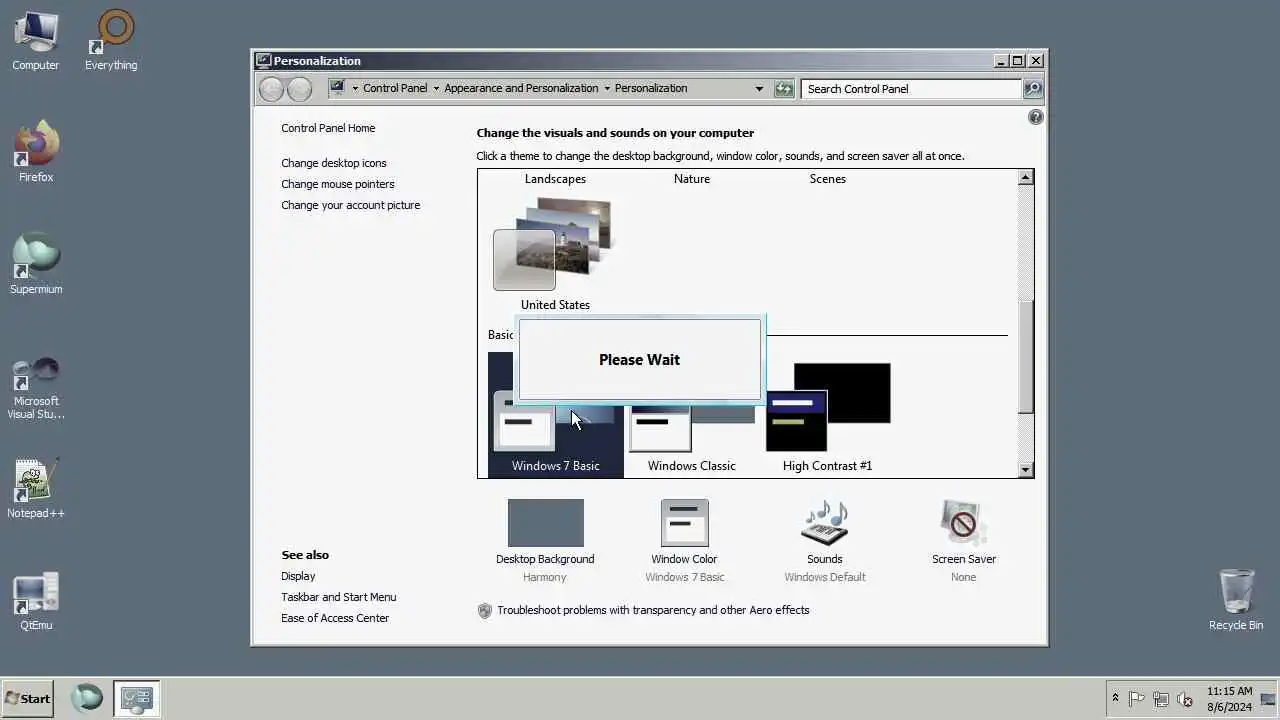Screen dimensions: 1280x720
Task: Launch the Microsoft Visual Studio shortcut
Action: coord(36,388)
